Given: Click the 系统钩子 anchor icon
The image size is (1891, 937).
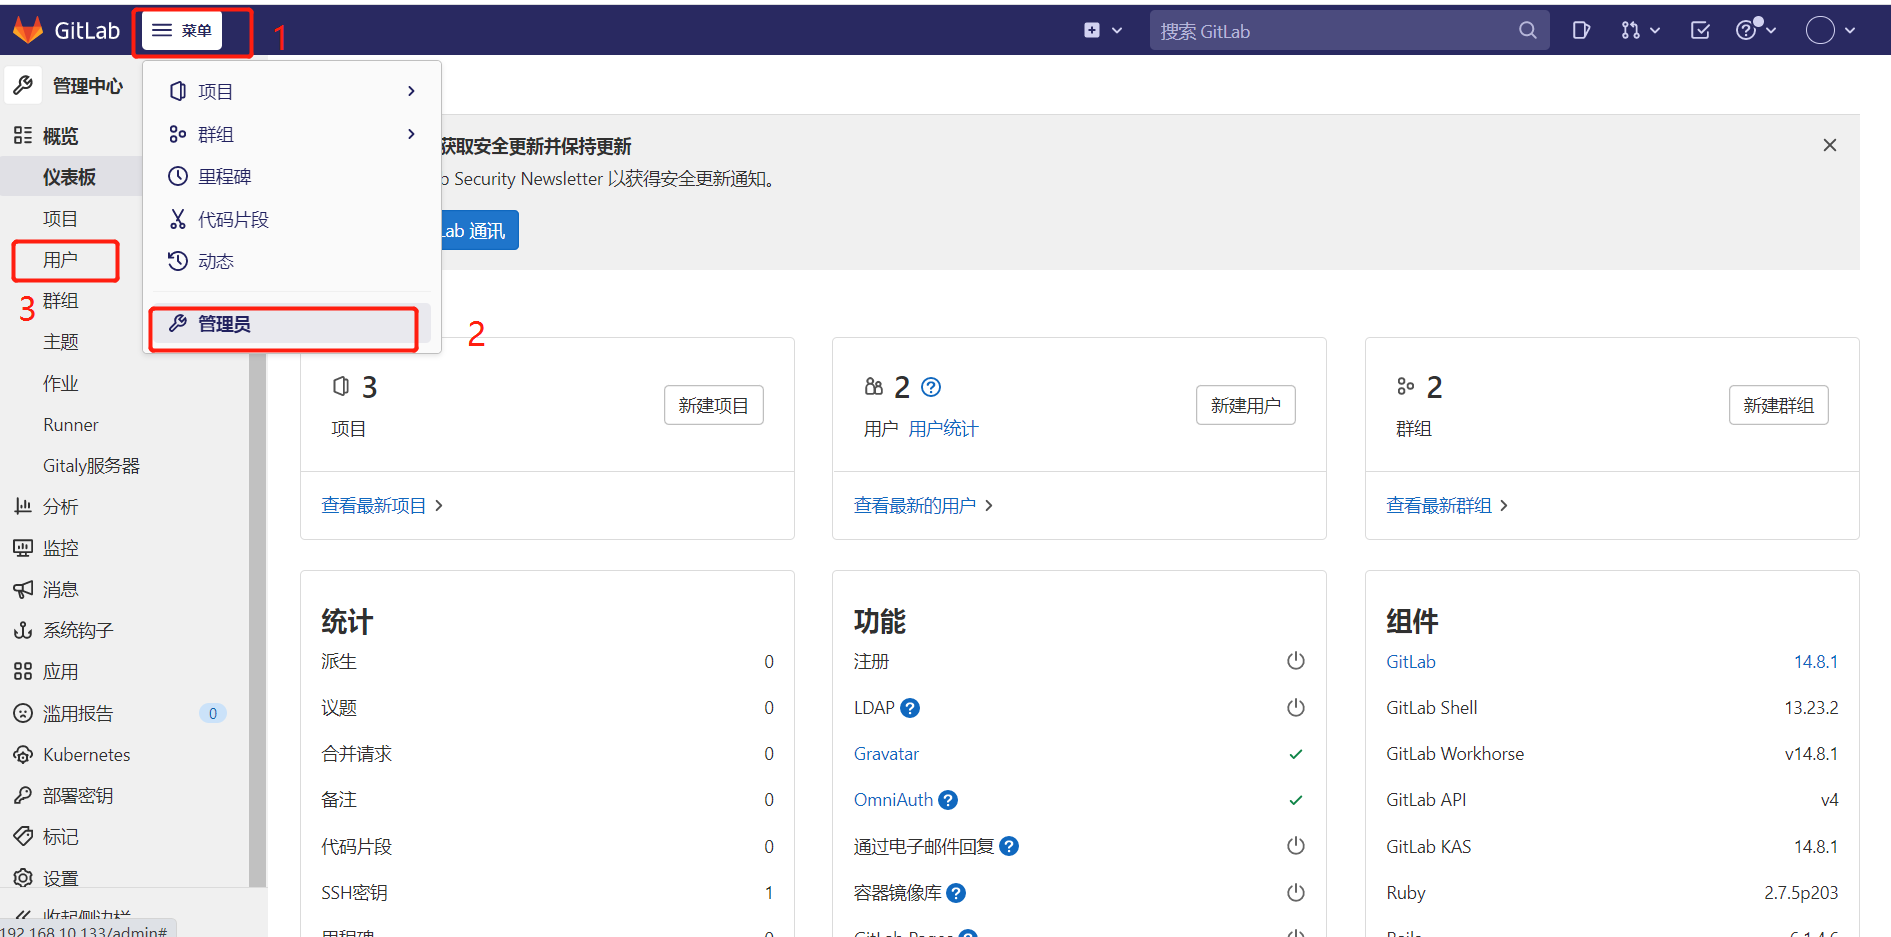Looking at the screenshot, I should [x=23, y=630].
